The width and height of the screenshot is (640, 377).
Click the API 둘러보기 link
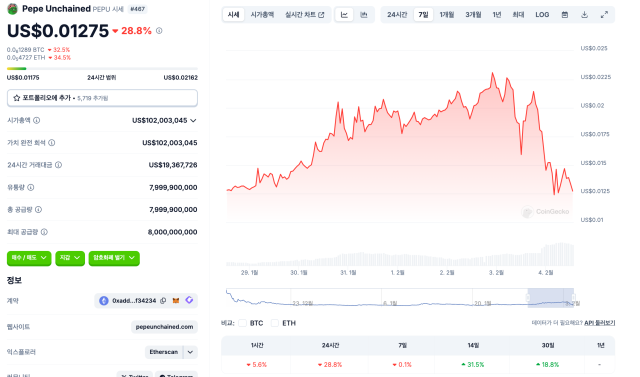(x=600, y=323)
